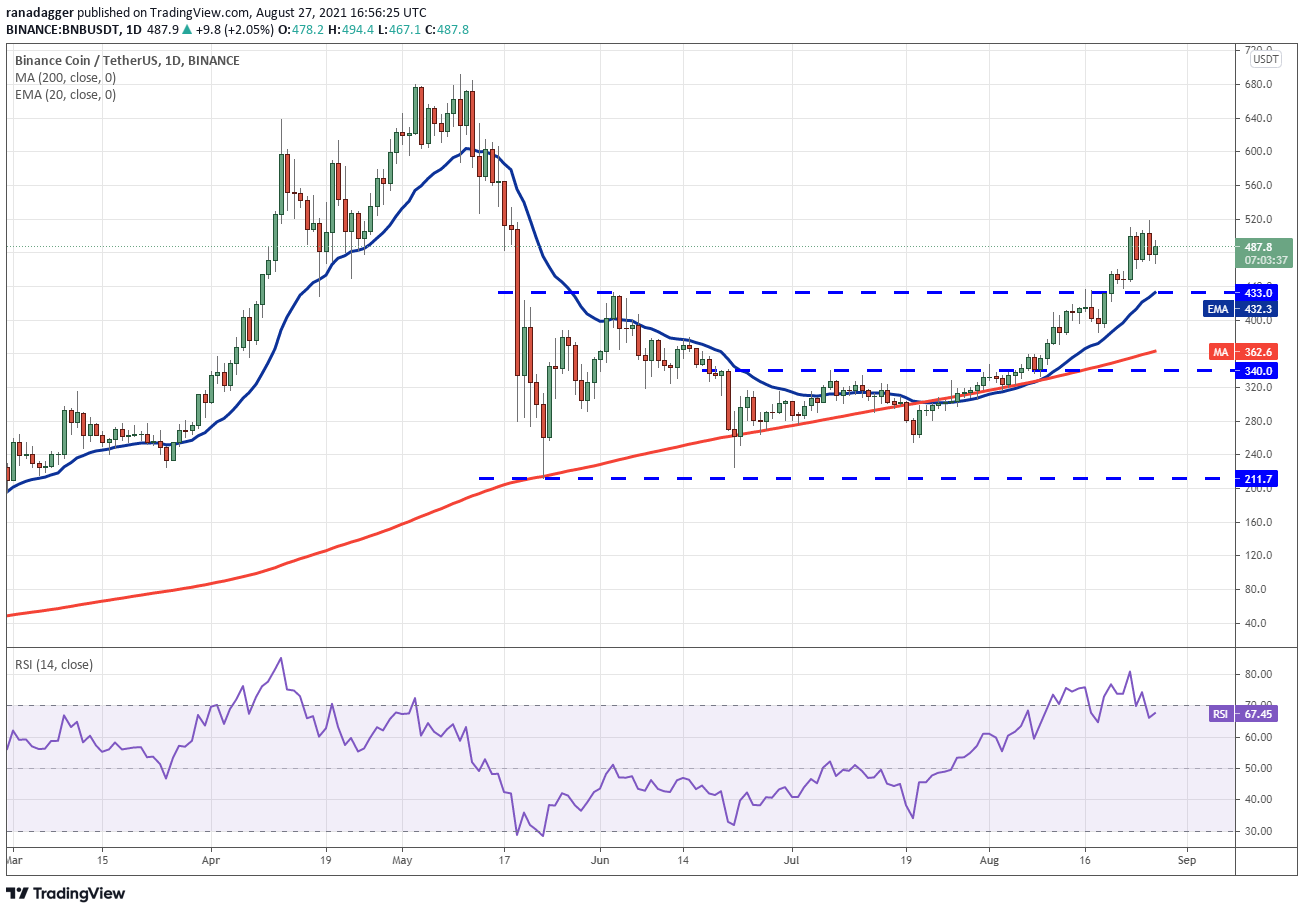Screen dimensions: 1304x912
Task: Click the RSI 67.45 value label
Action: point(1259,714)
